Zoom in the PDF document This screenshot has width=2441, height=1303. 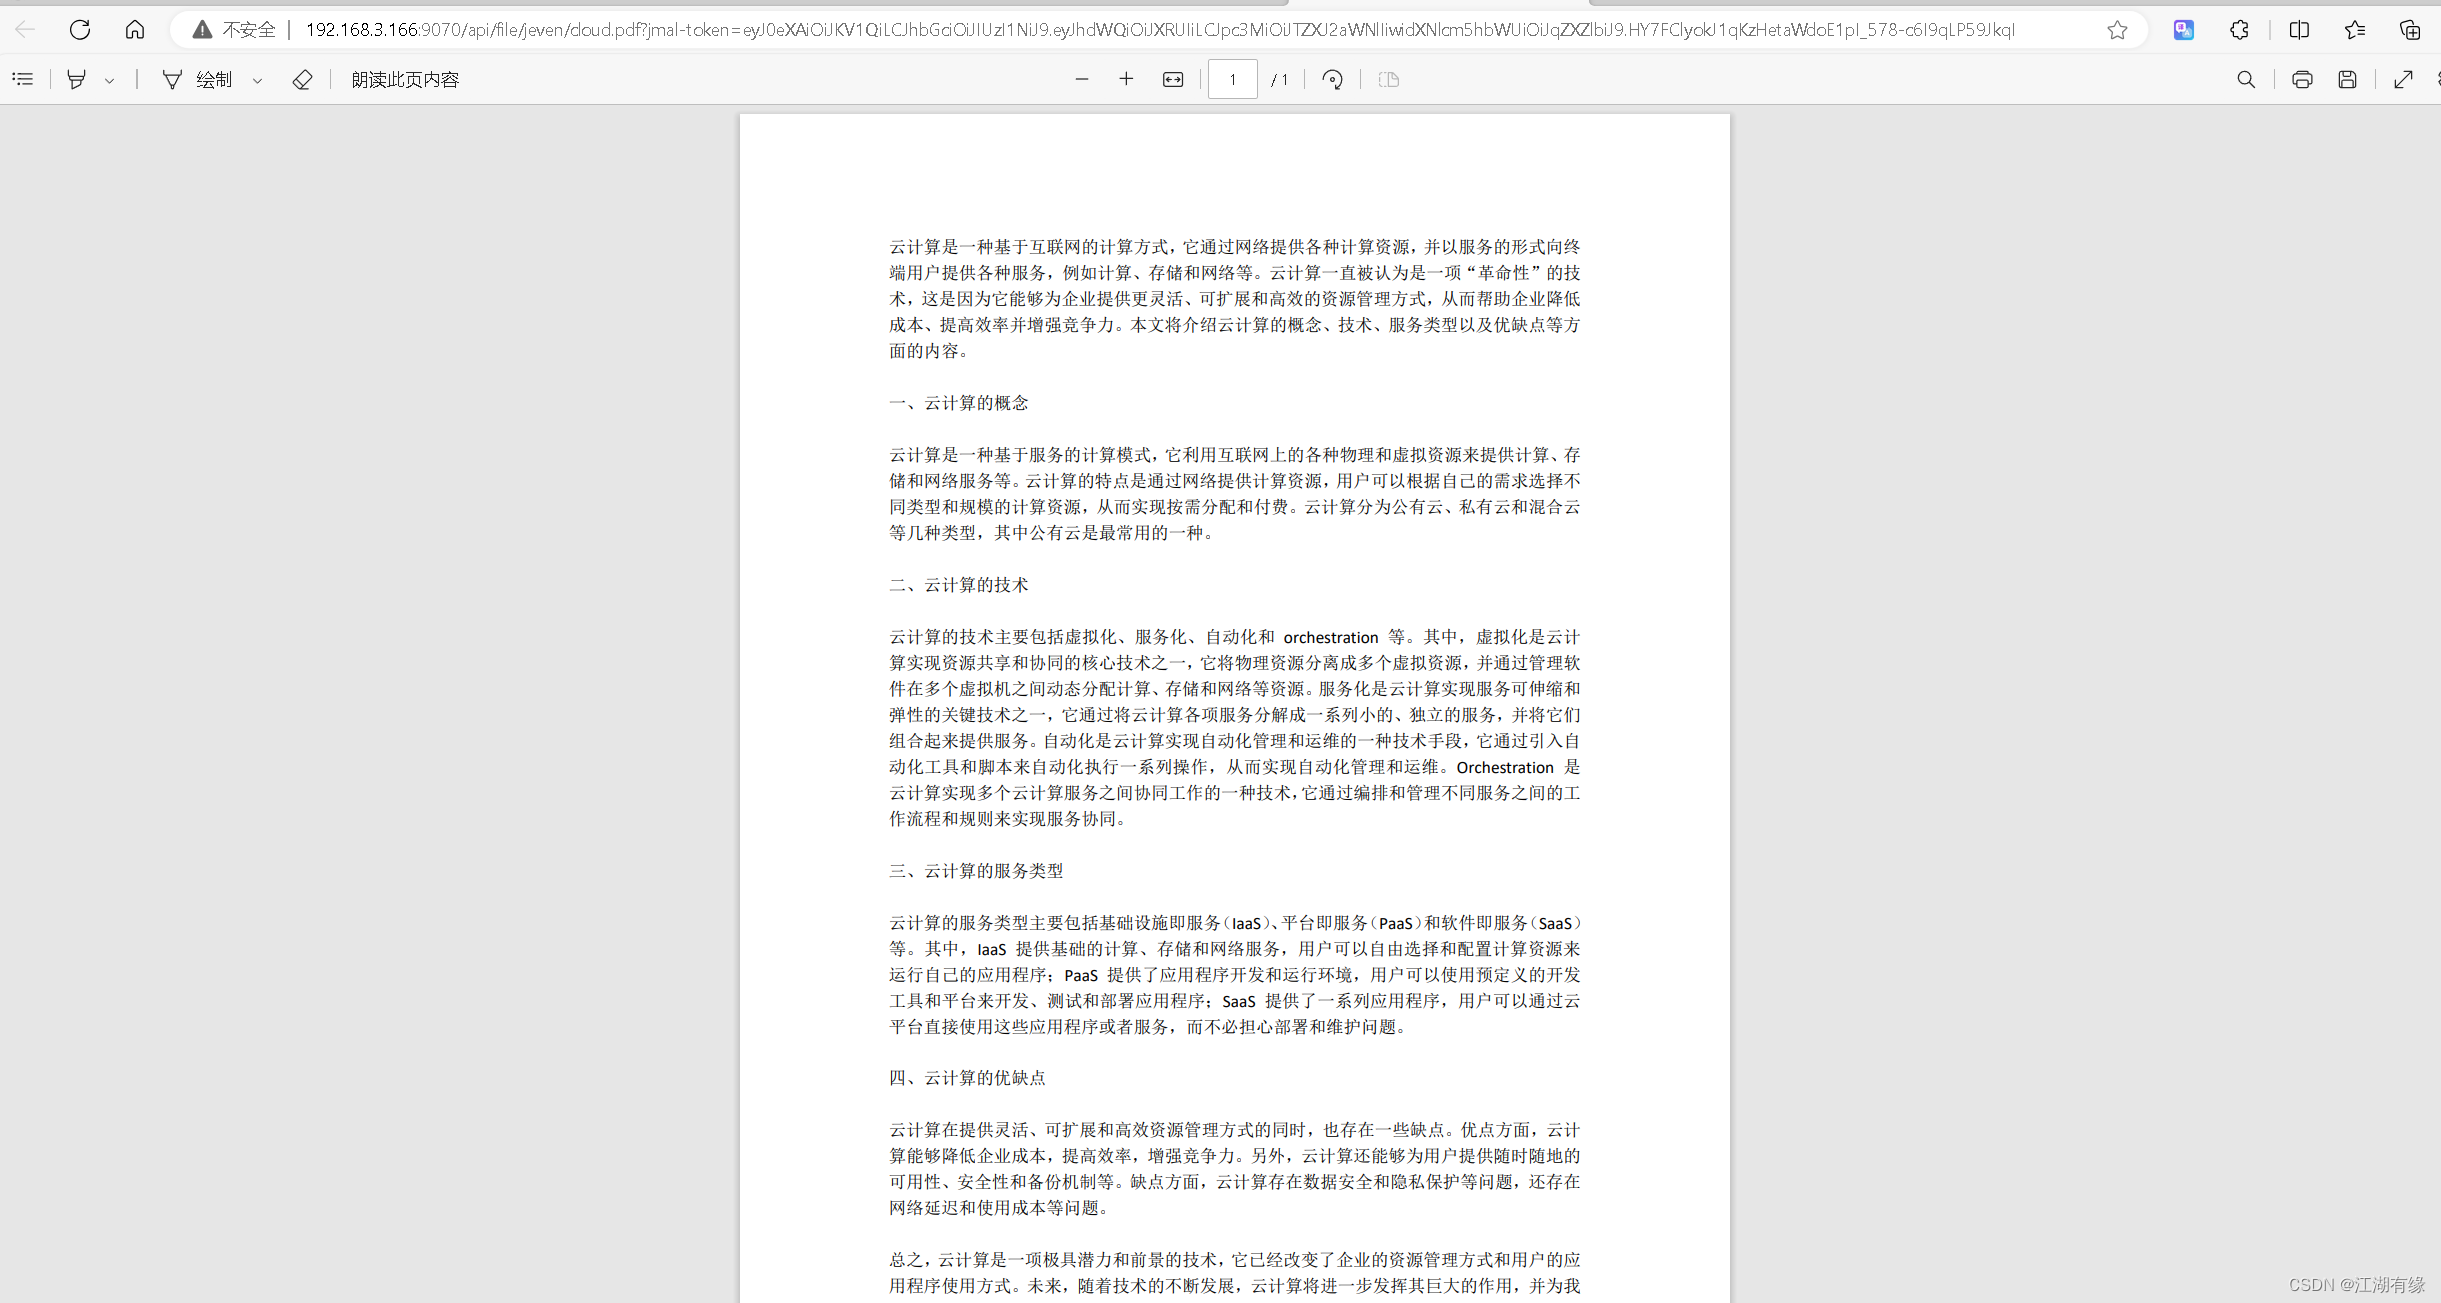(x=1126, y=79)
